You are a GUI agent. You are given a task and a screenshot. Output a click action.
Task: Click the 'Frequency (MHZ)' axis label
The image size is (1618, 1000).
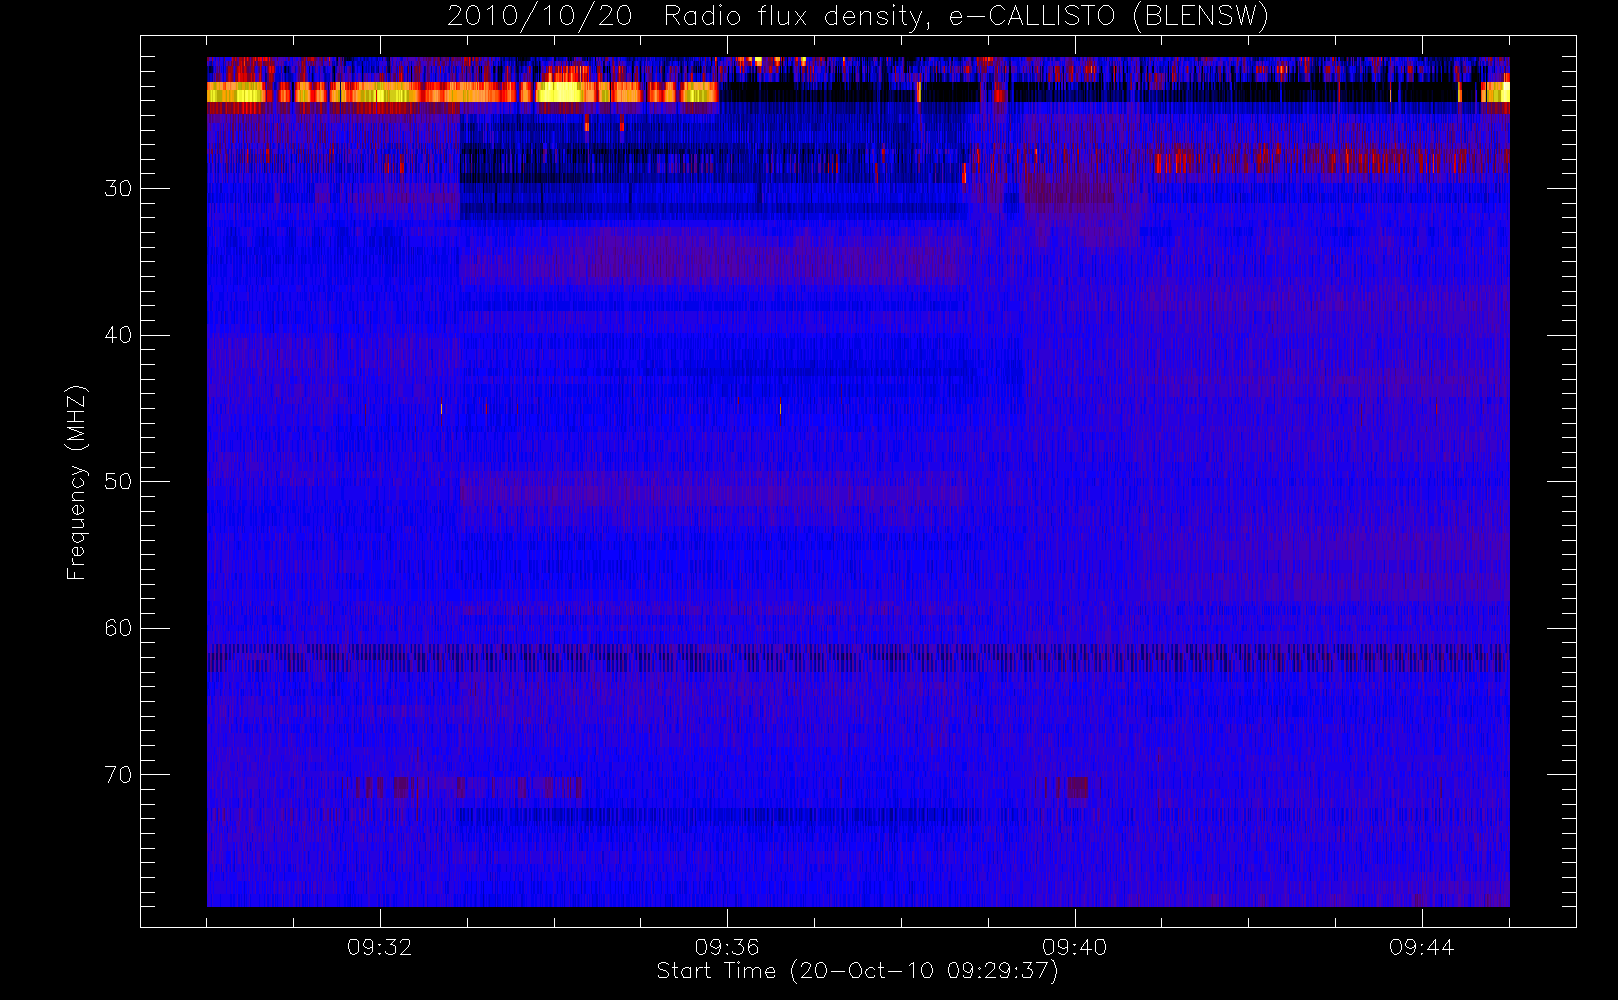76,482
